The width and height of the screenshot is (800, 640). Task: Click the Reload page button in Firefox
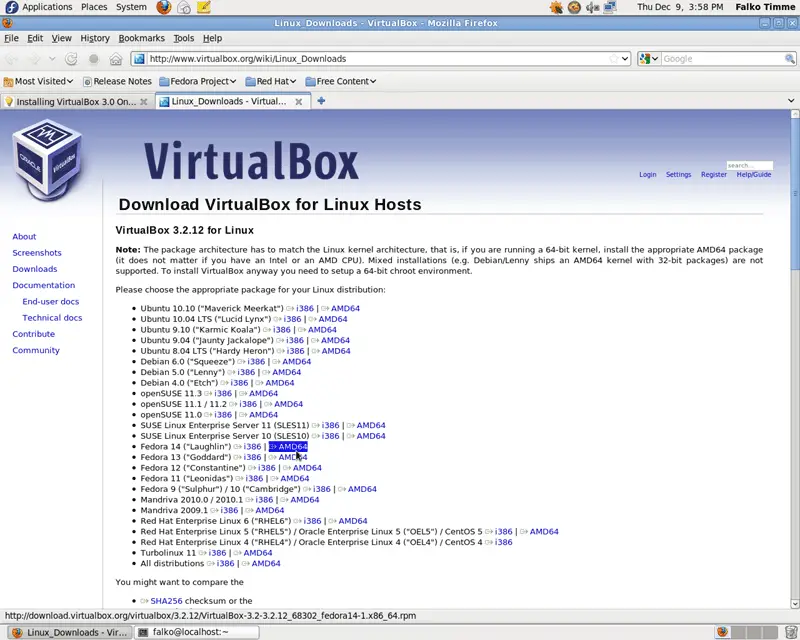click(x=71, y=59)
